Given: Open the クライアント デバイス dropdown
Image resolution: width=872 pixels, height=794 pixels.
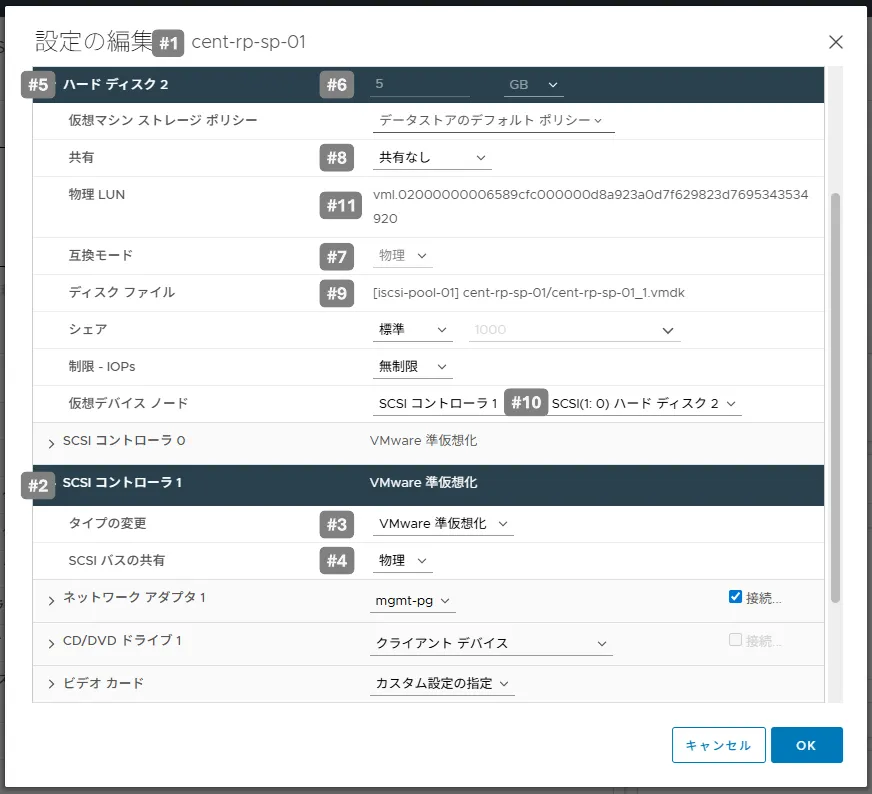Looking at the screenshot, I should (x=491, y=644).
